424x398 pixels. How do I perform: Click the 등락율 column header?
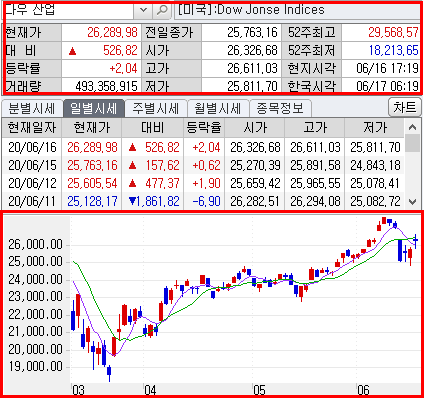[204, 128]
